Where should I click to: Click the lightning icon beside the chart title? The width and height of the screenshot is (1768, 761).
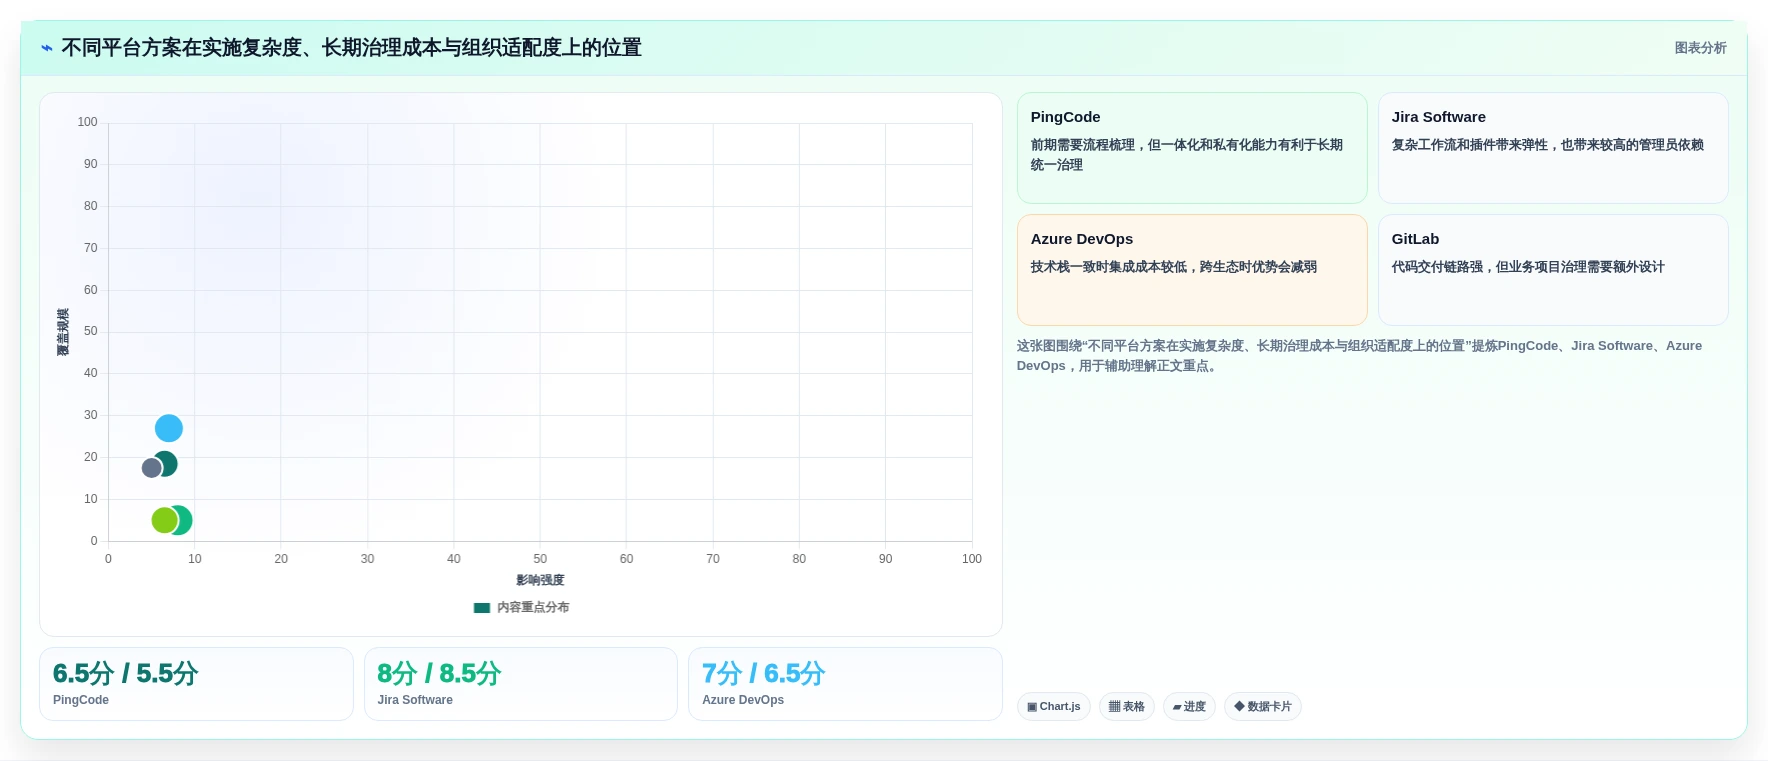tap(47, 48)
